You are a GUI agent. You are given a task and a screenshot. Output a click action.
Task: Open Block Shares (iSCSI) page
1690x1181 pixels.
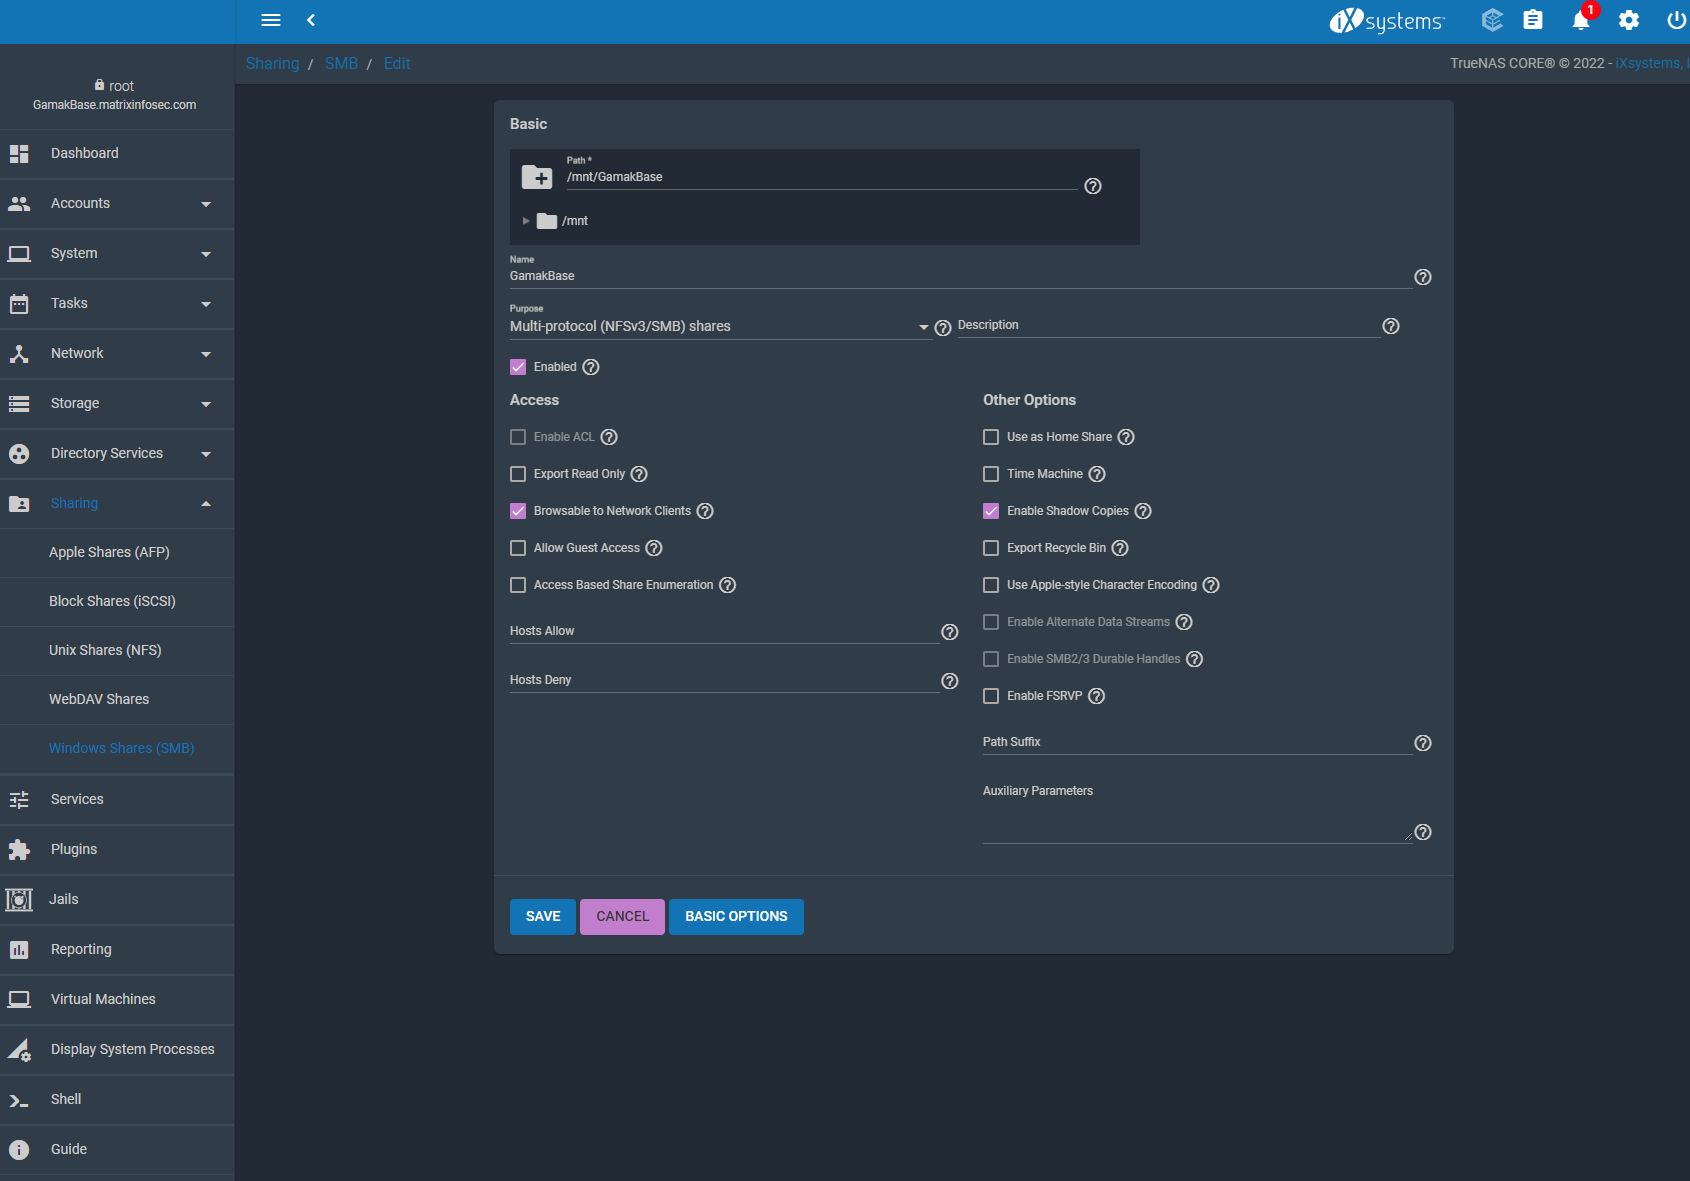click(117, 602)
